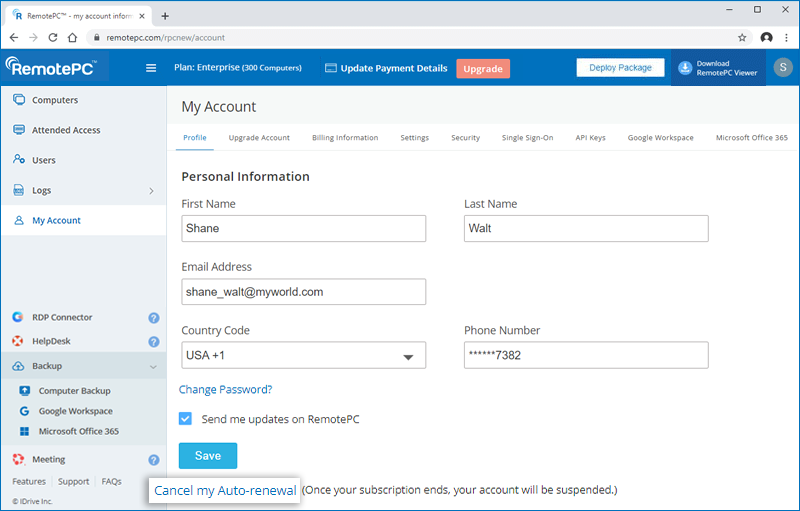This screenshot has width=800, height=511.
Task: Click the Email Address input field
Action: click(x=303, y=292)
